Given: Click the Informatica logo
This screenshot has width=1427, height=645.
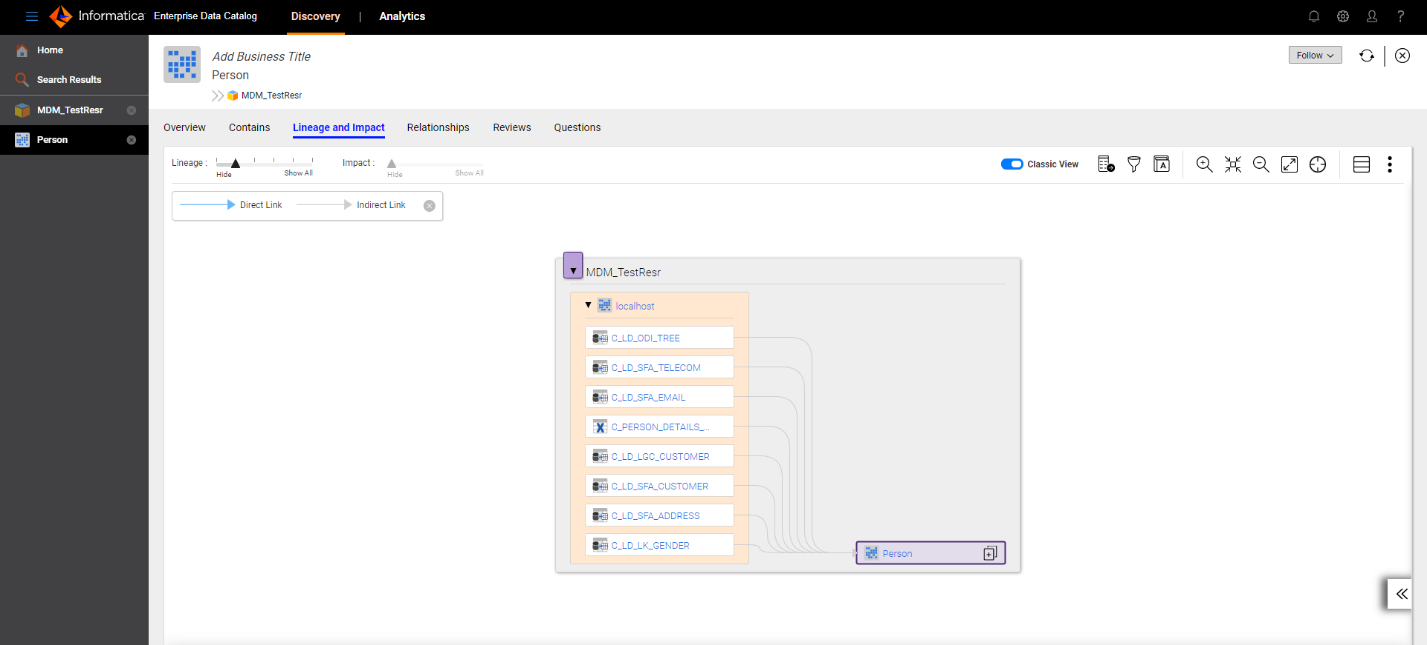Looking at the screenshot, I should click(97, 16).
